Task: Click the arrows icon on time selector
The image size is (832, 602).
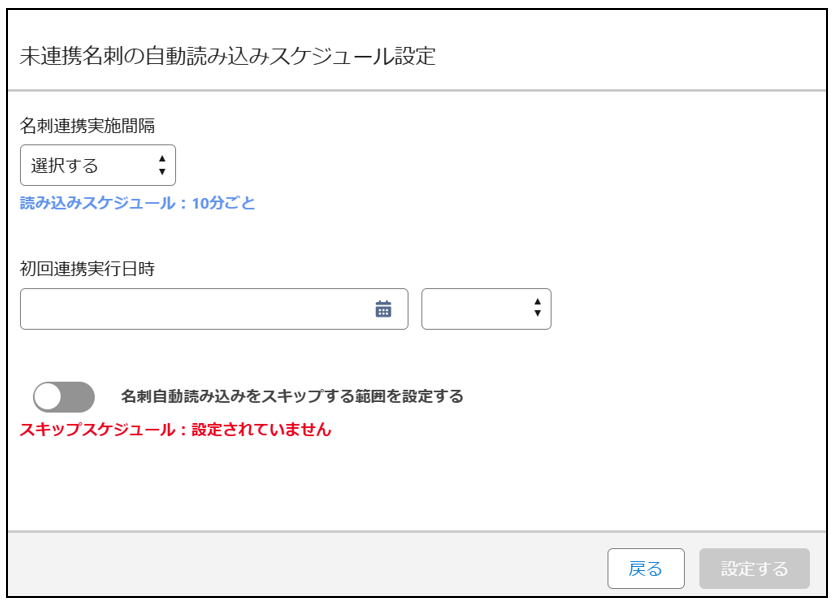Action: click(537, 307)
